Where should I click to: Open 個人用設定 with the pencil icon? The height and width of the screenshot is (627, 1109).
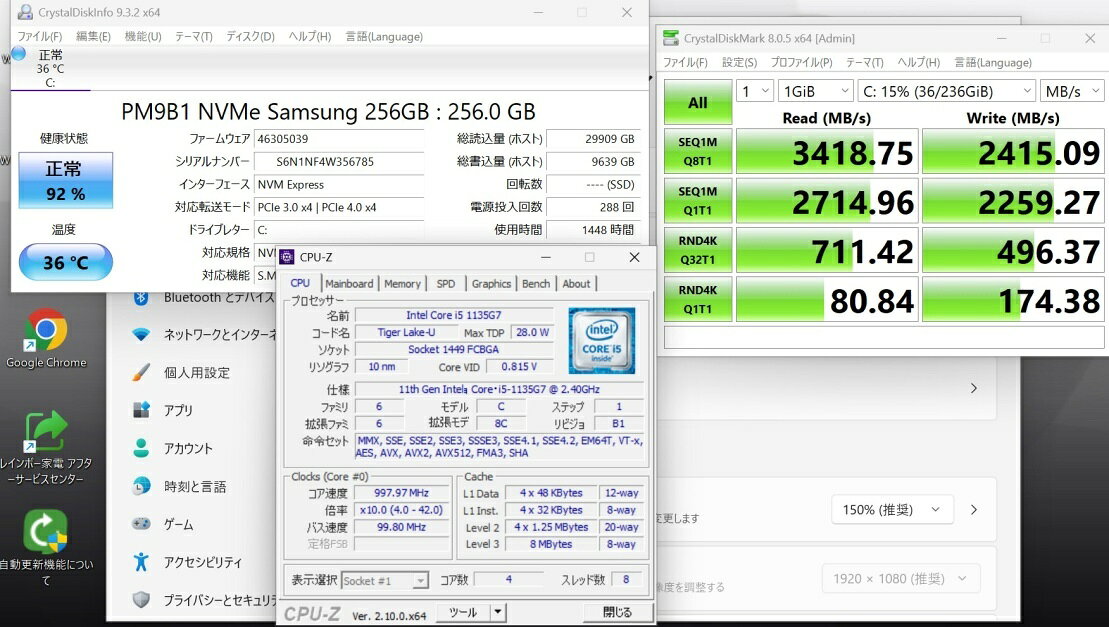(x=142, y=373)
